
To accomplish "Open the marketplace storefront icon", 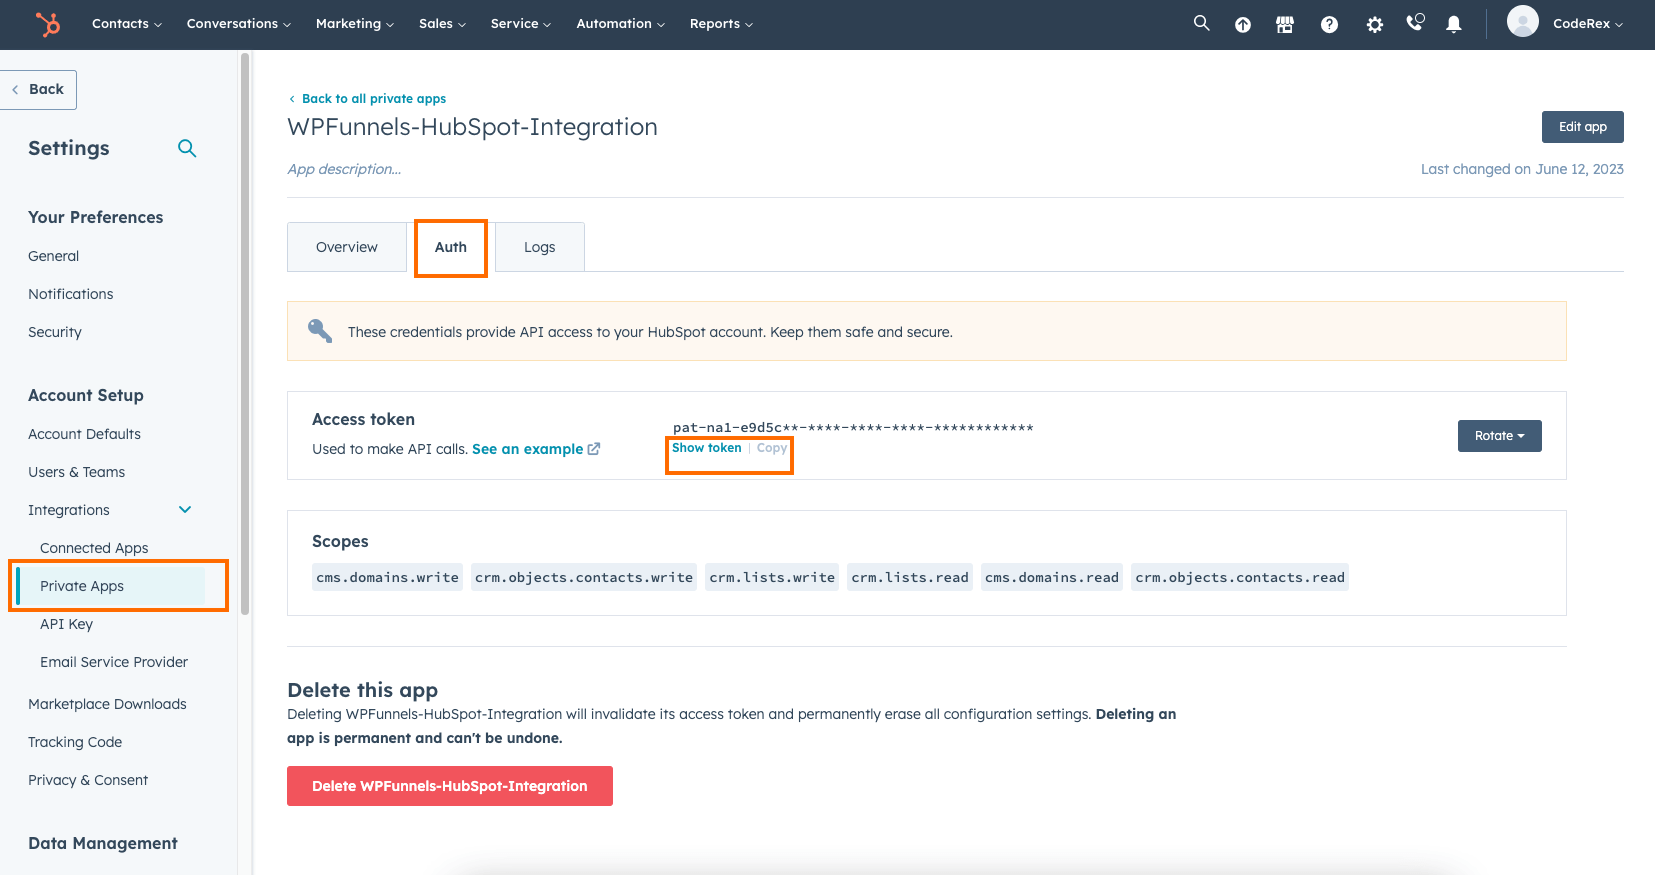I will [x=1285, y=25].
